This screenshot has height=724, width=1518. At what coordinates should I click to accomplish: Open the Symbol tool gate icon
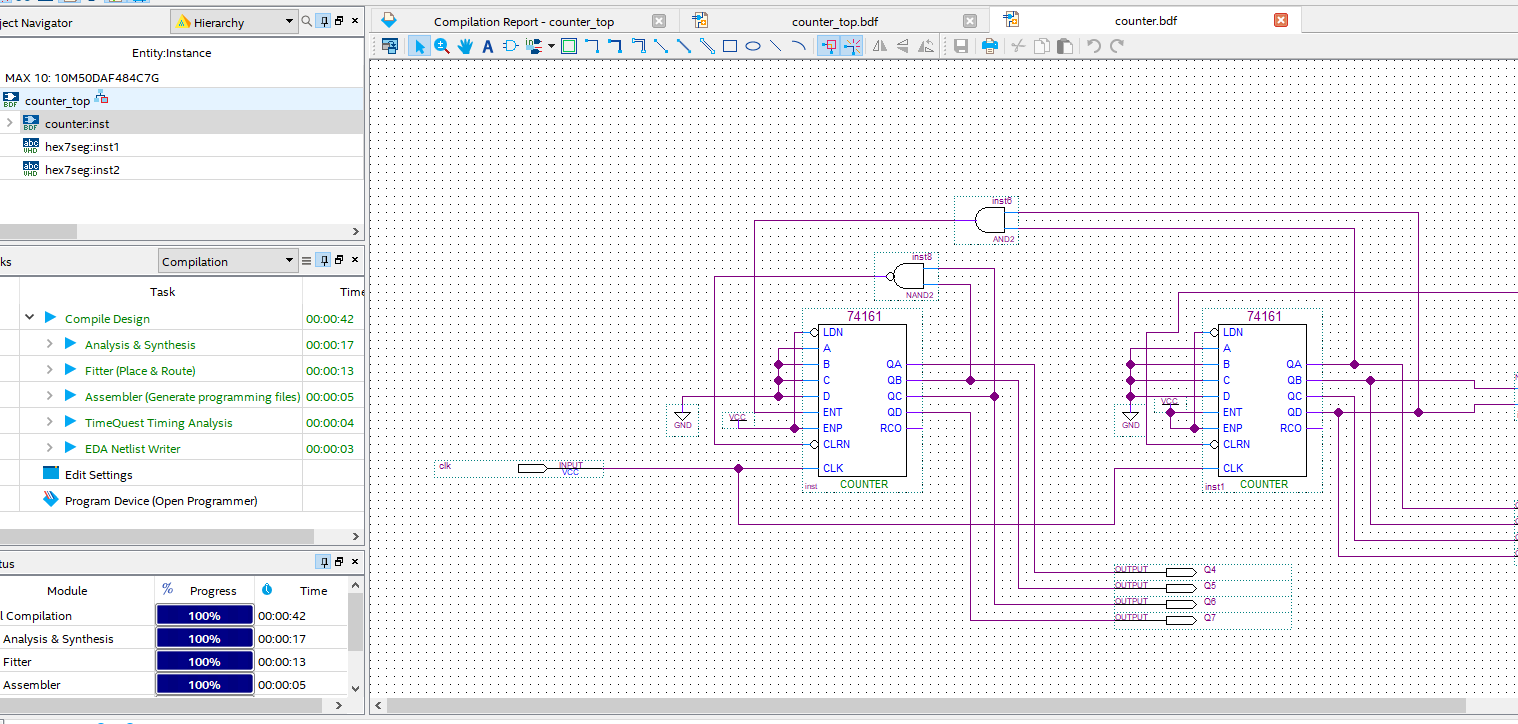coord(510,46)
